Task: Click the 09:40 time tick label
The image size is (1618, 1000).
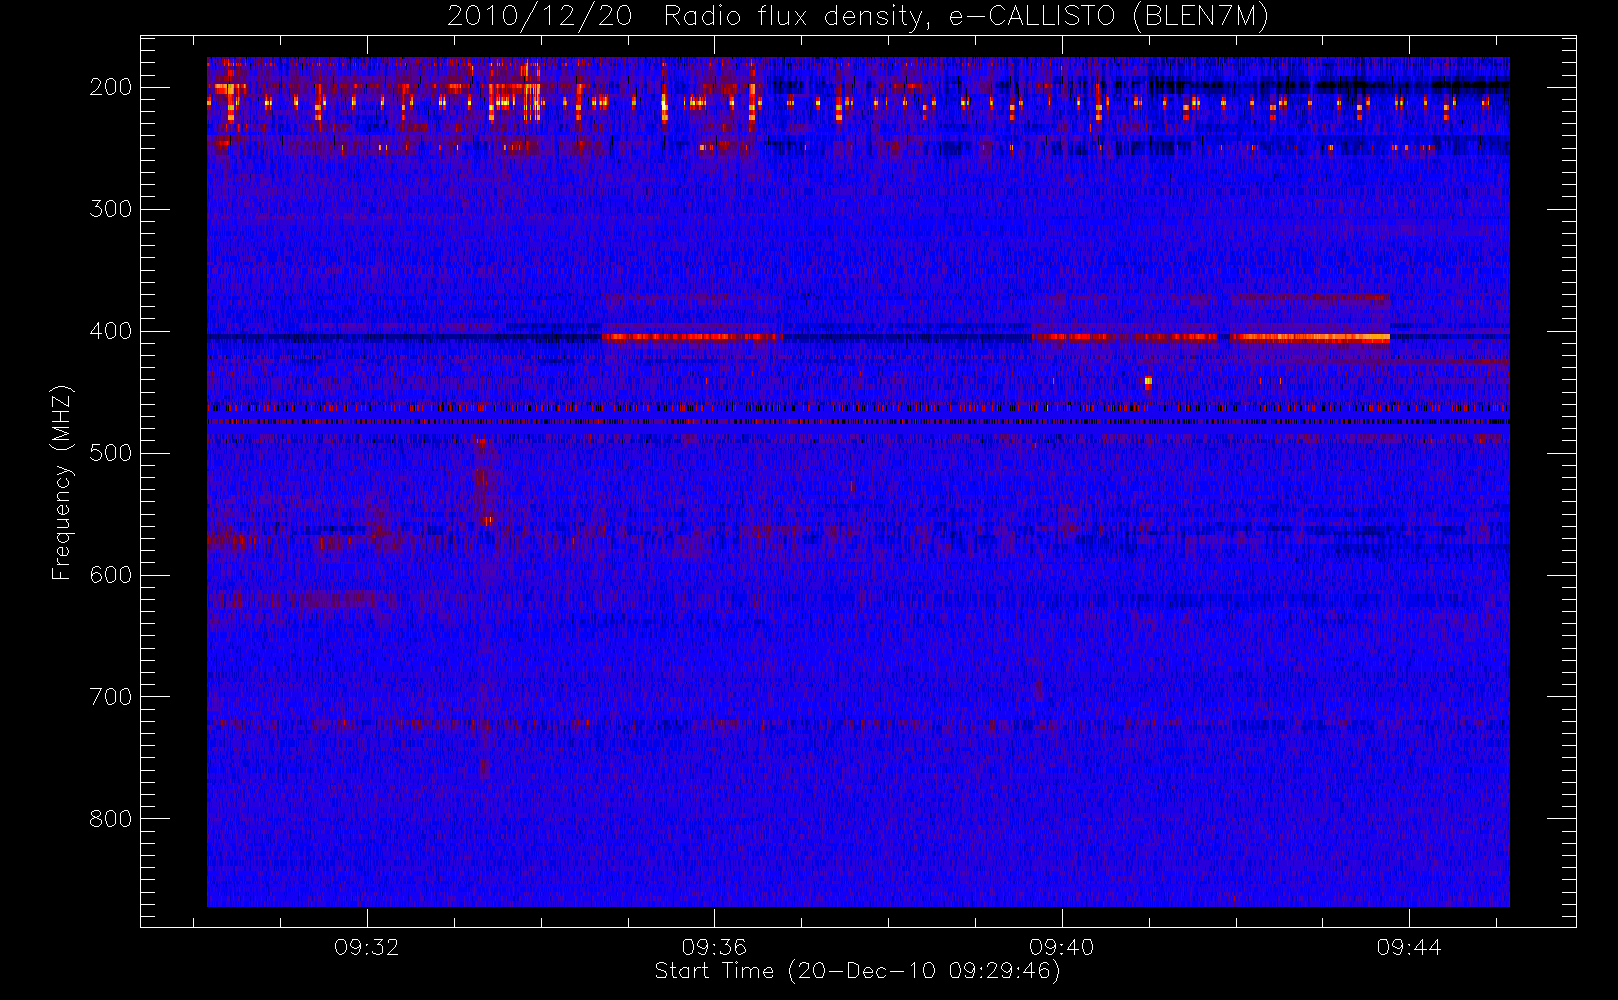Action: 1062,947
